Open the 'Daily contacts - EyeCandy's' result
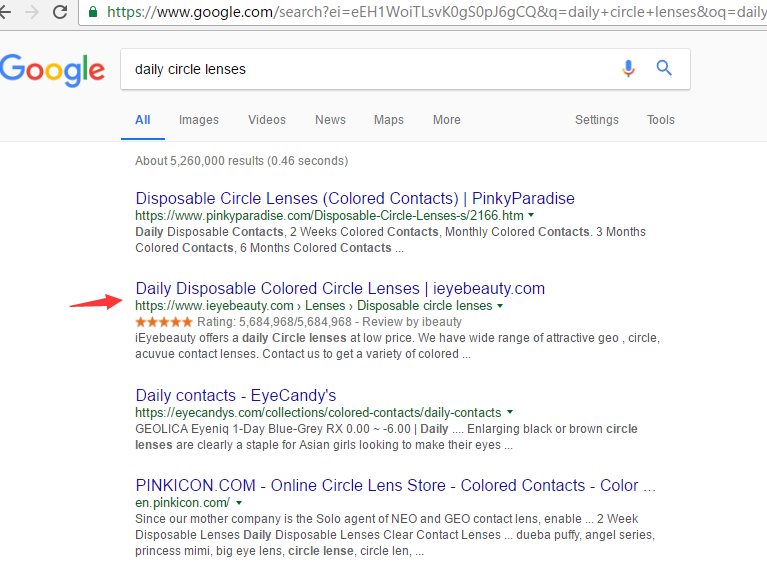The width and height of the screenshot is (767, 581). coord(236,395)
